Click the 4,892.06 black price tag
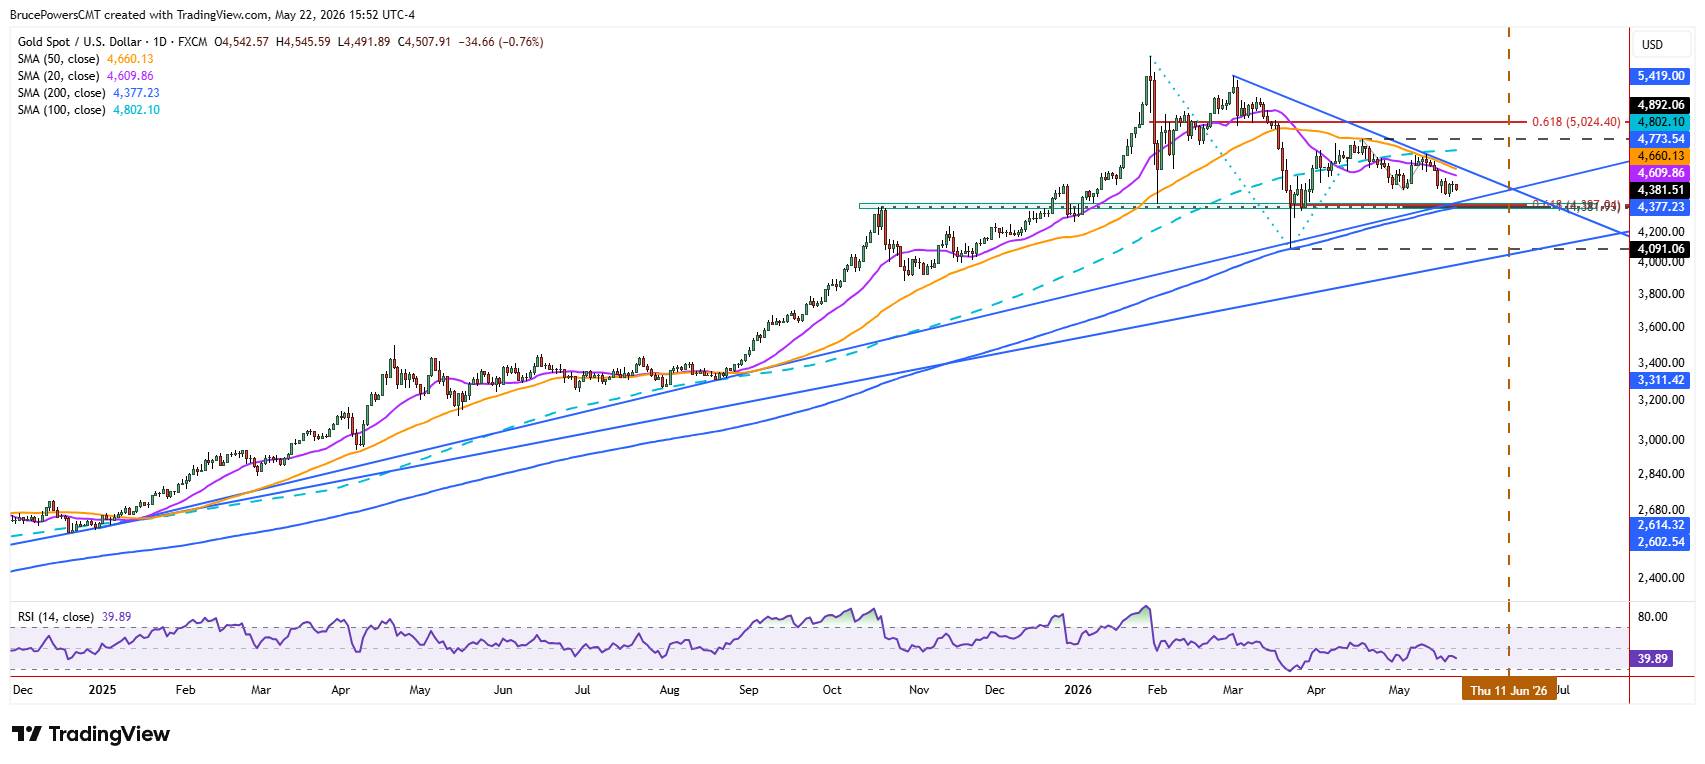 (1661, 104)
